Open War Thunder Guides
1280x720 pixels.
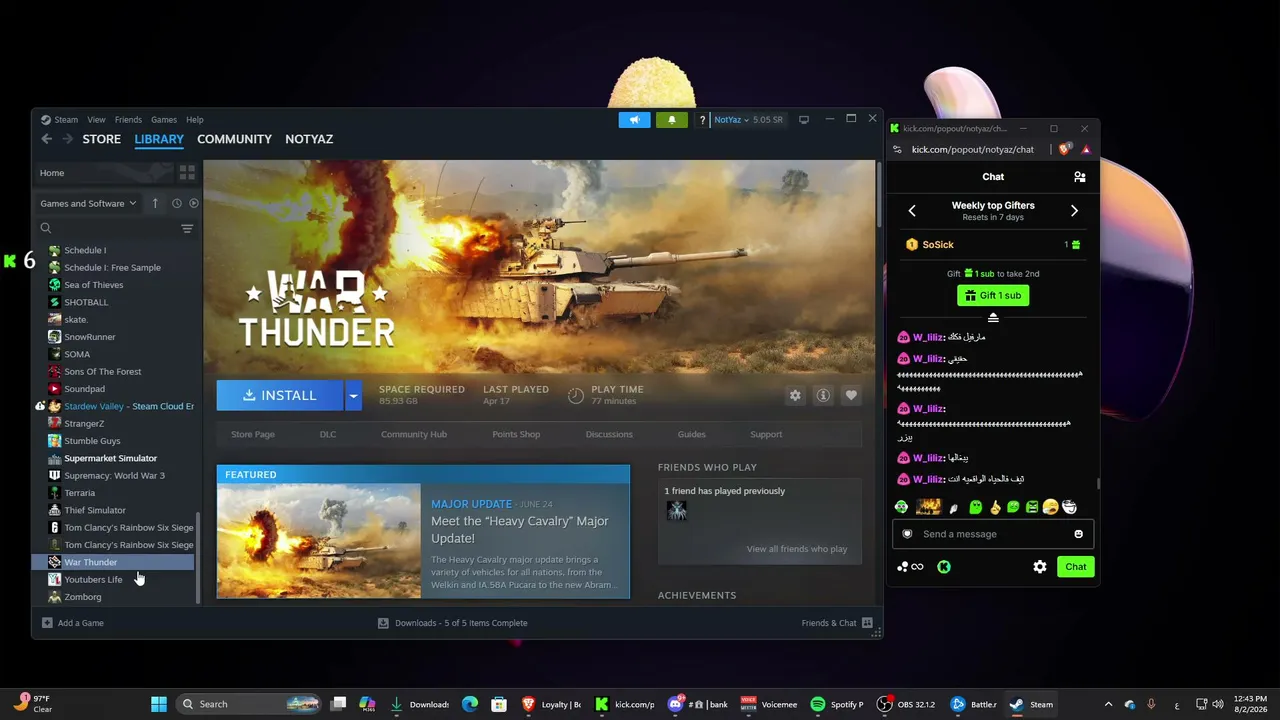[692, 434]
